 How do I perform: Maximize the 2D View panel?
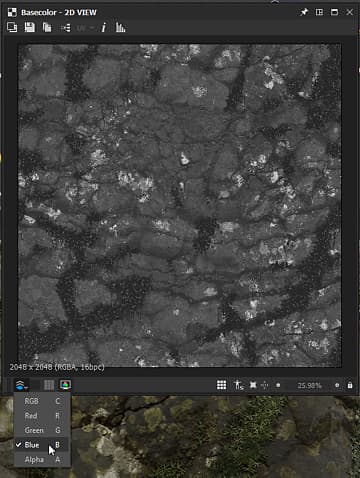pos(334,12)
